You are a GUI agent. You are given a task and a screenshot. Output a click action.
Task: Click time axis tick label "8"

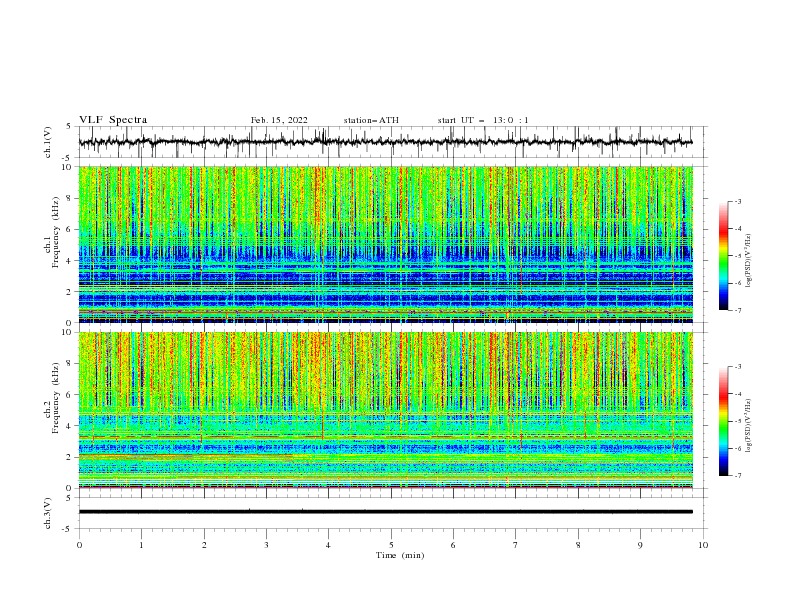point(578,545)
